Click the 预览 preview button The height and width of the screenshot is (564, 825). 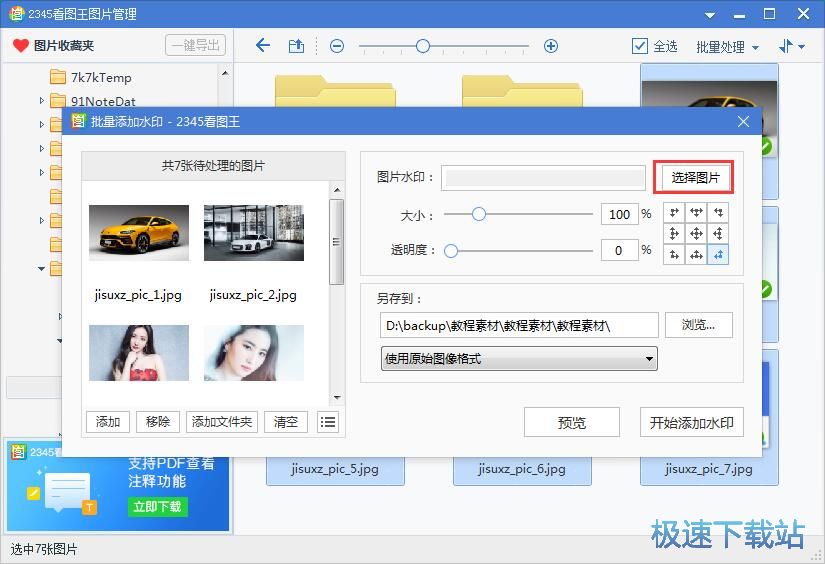pyautogui.click(x=572, y=422)
